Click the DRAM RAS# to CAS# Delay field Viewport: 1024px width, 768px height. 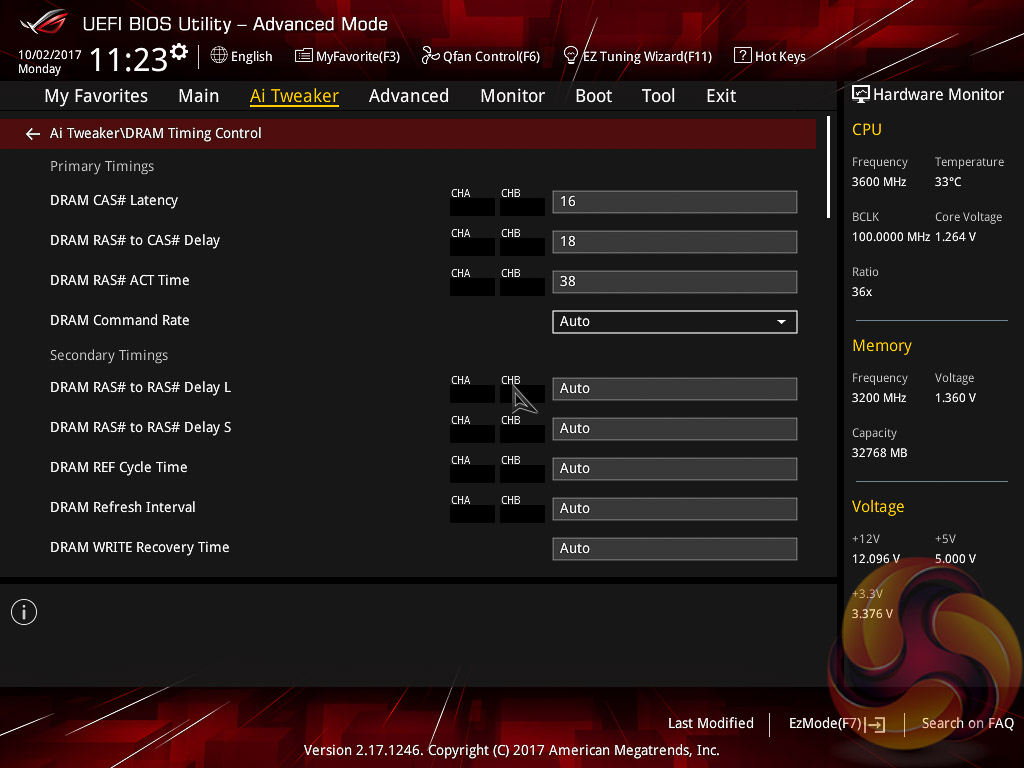click(x=675, y=242)
